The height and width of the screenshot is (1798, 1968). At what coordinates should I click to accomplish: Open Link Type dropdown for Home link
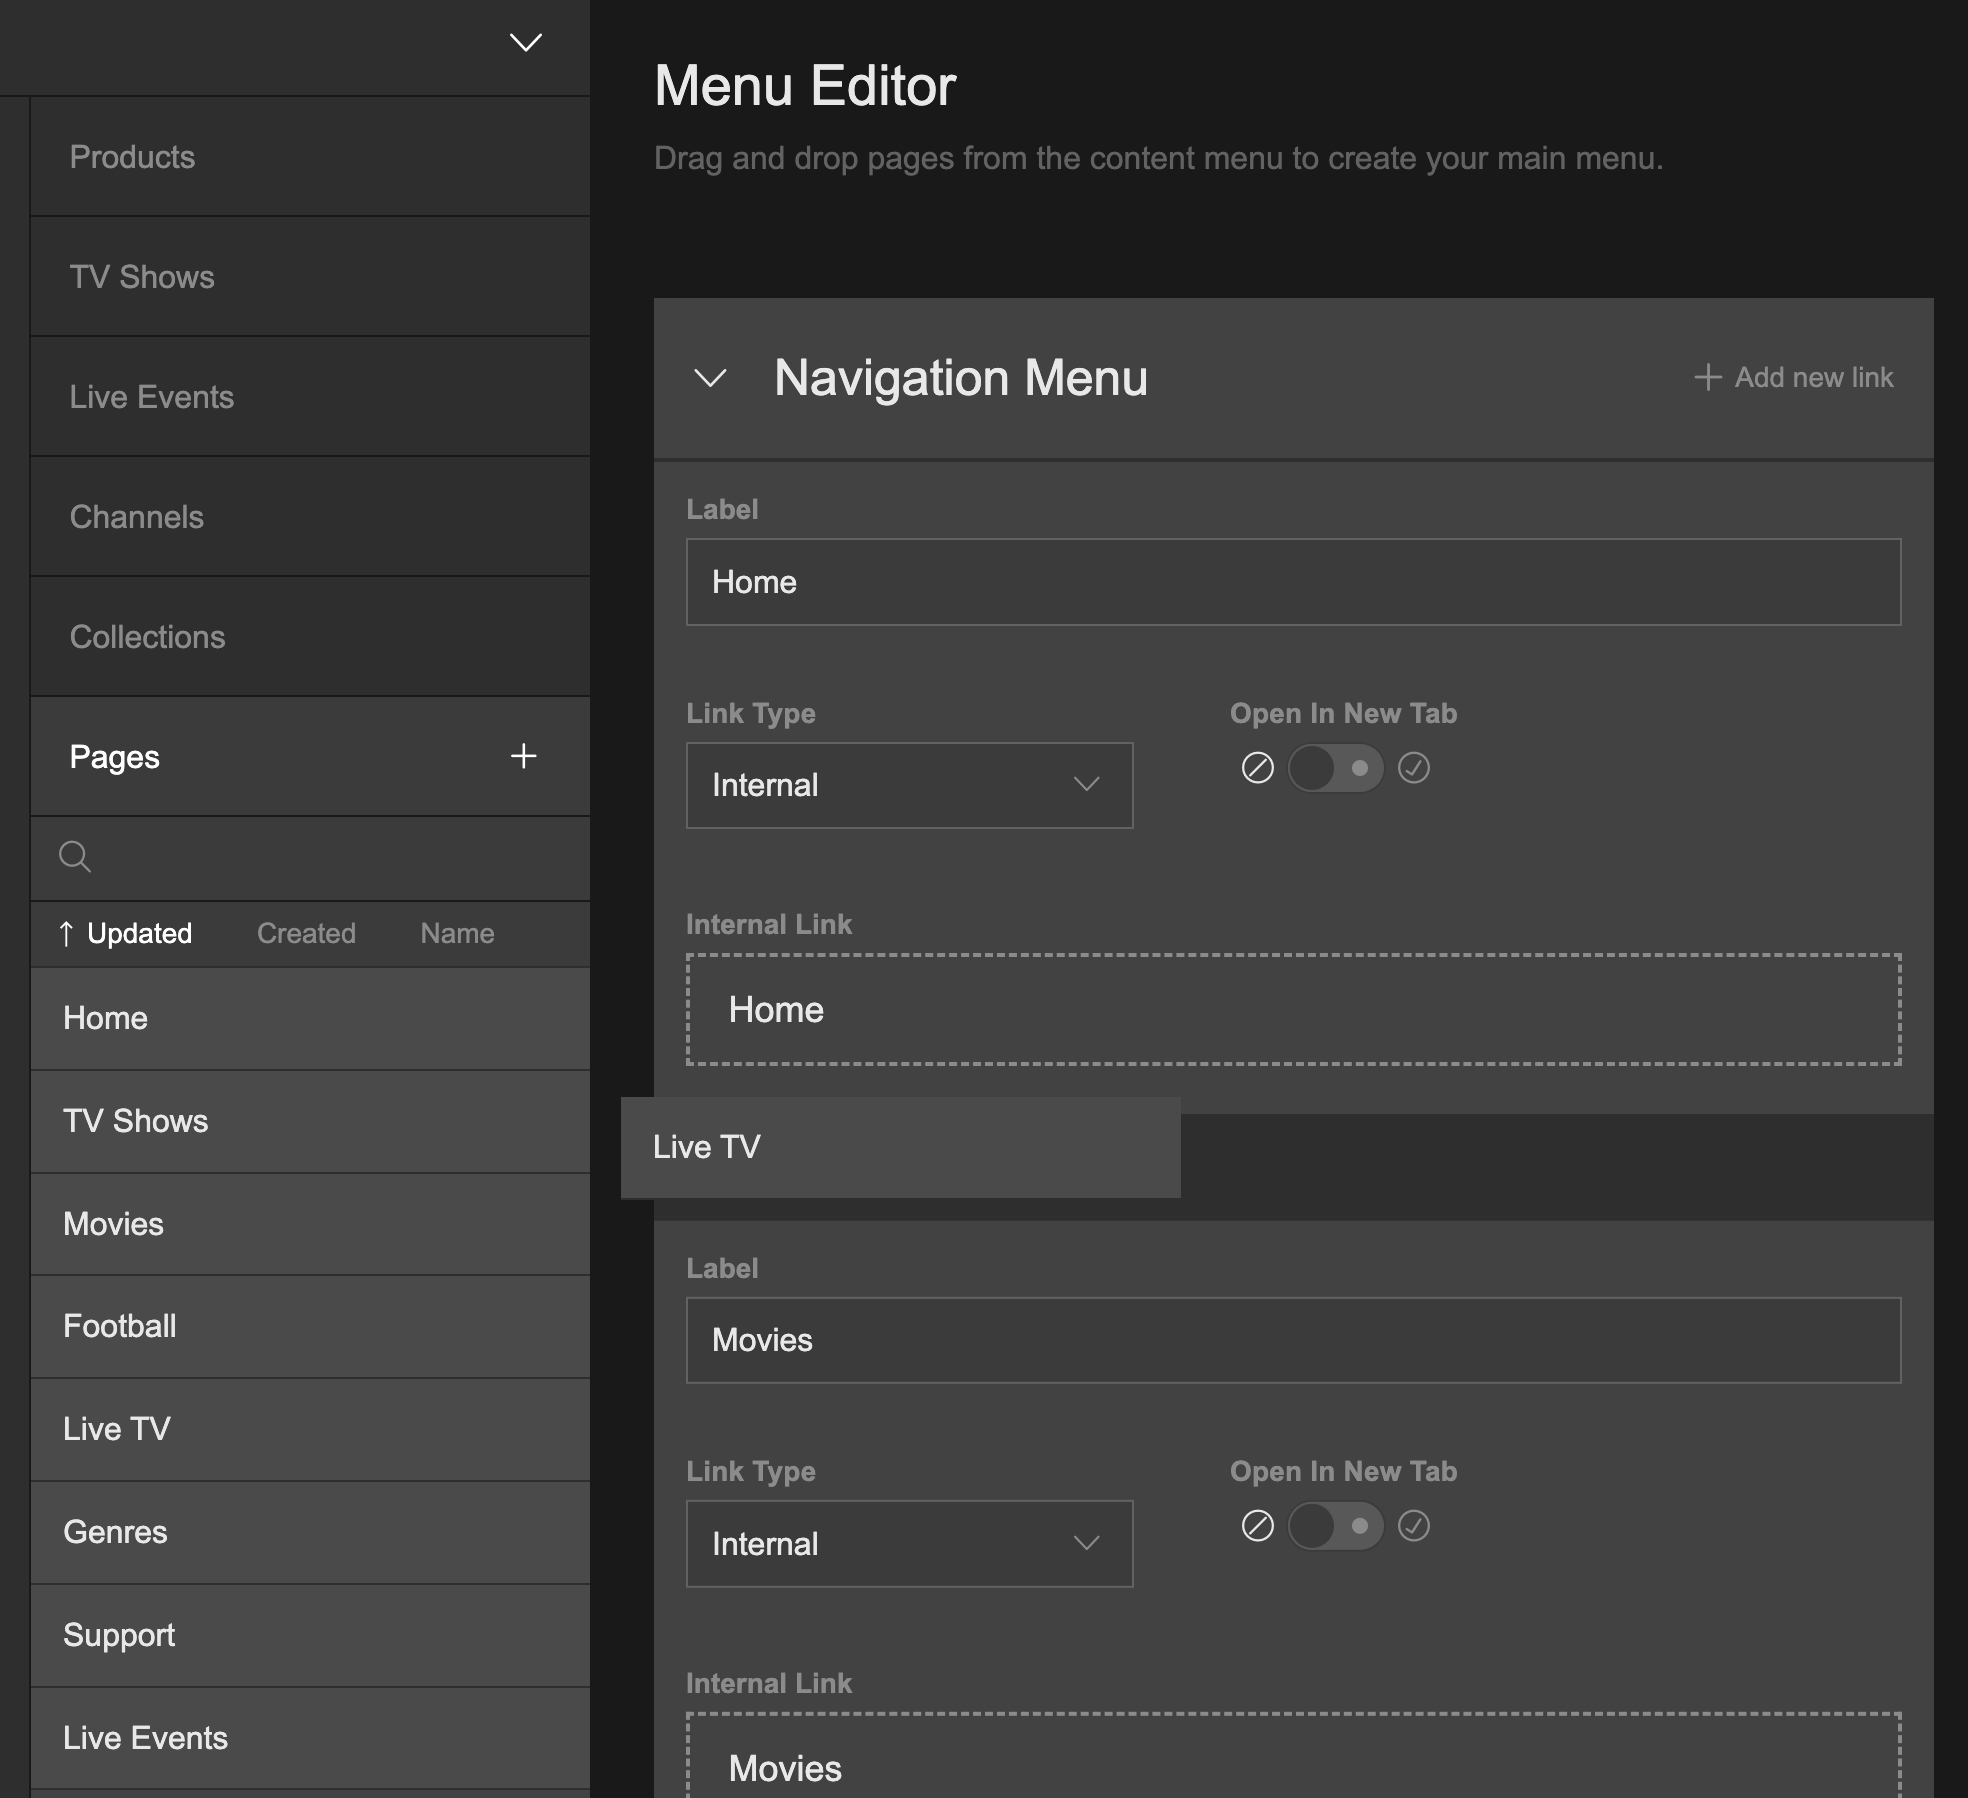coord(909,785)
